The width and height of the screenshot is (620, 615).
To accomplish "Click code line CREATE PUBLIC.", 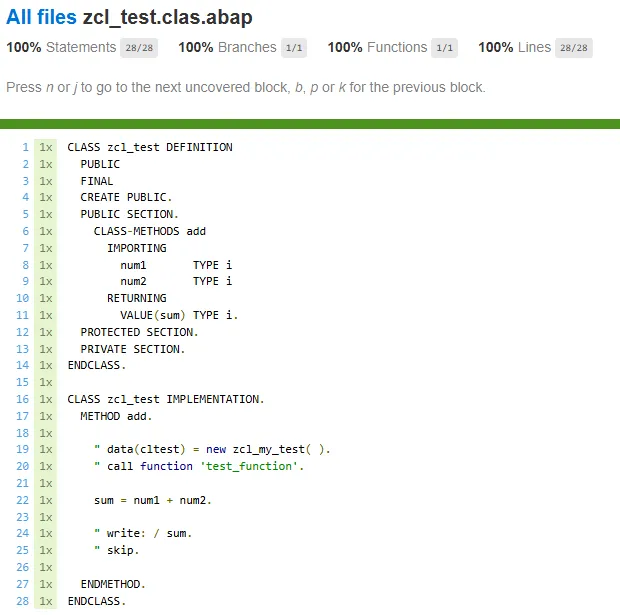I will tap(126, 197).
